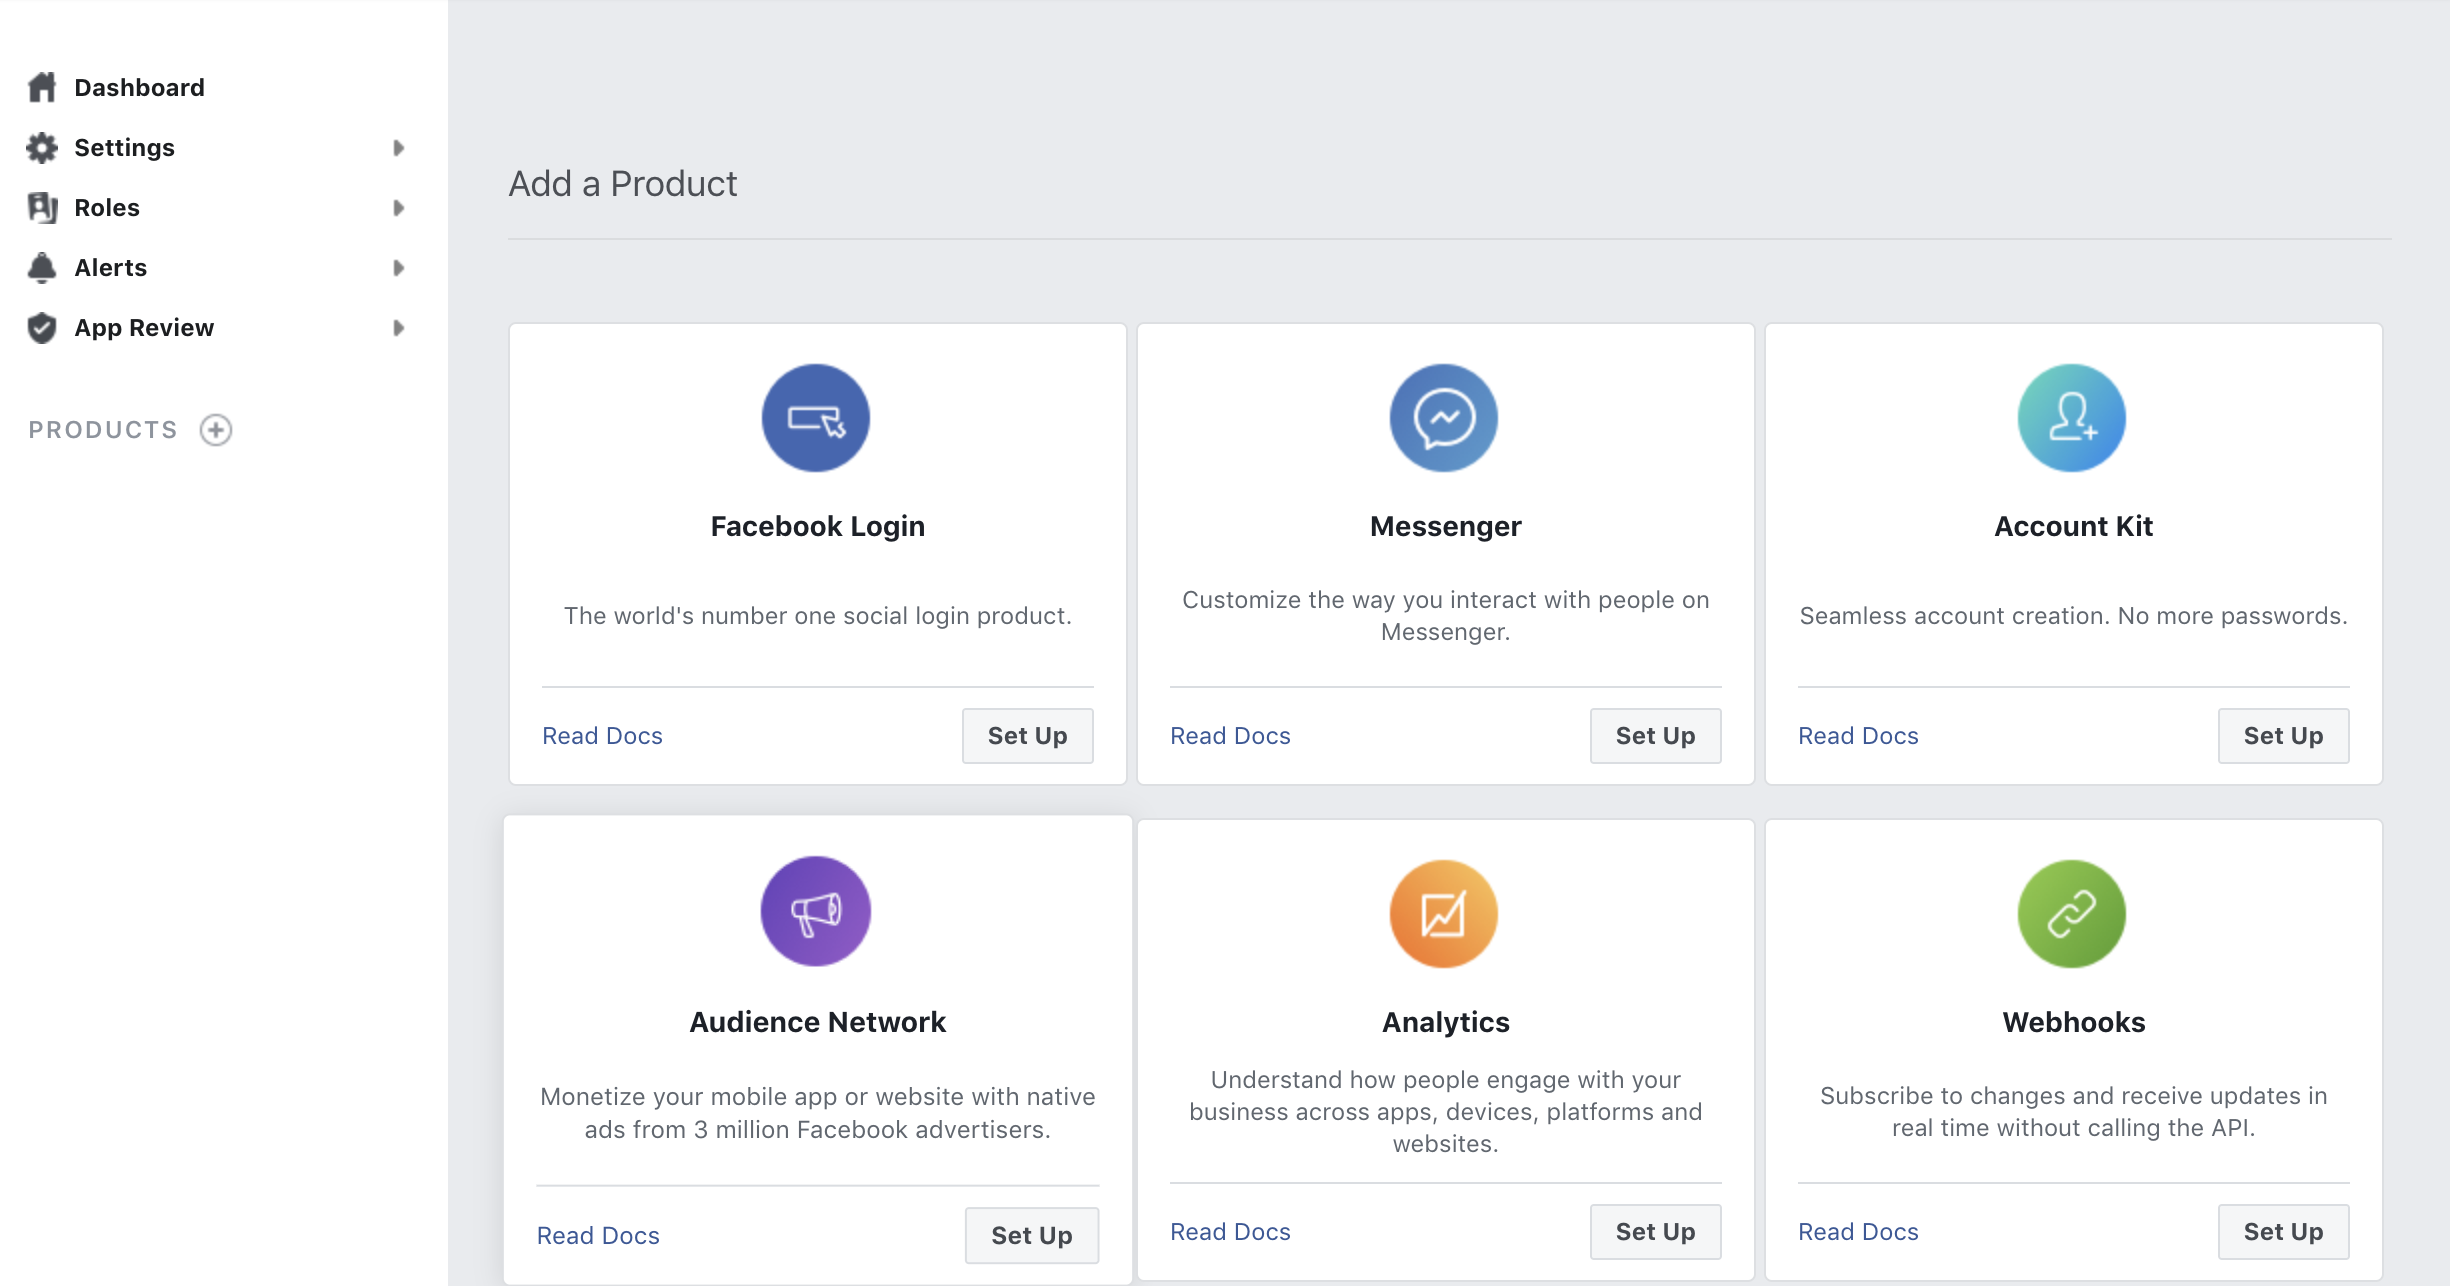The height and width of the screenshot is (1286, 2450).
Task: Click the Roles badge icon
Action: (42, 207)
